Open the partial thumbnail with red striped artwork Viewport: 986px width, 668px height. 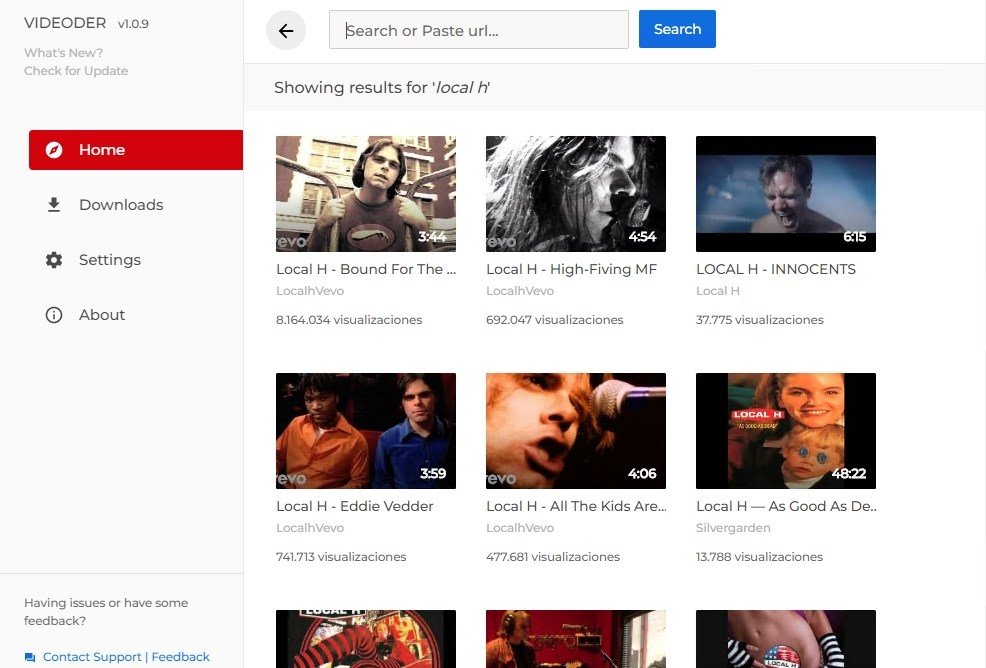pyautogui.click(x=366, y=639)
